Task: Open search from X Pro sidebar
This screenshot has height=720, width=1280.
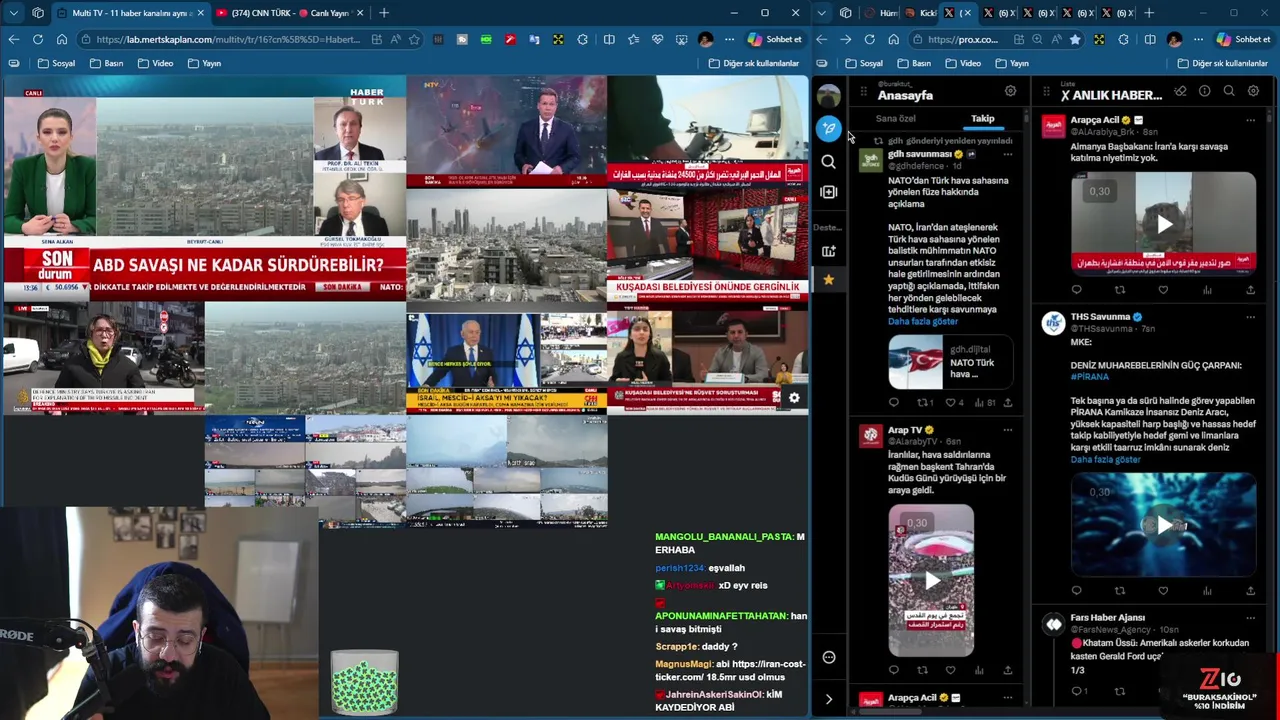Action: 828,161
